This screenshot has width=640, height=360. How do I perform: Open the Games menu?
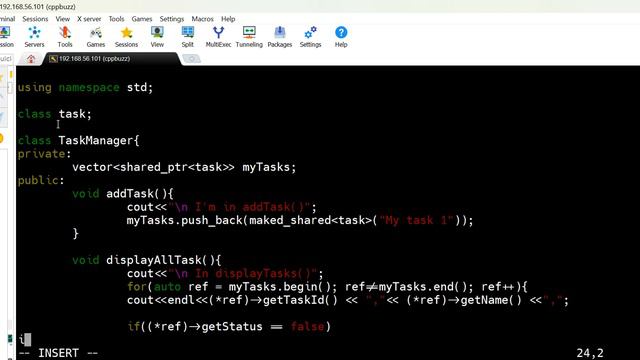[142, 19]
